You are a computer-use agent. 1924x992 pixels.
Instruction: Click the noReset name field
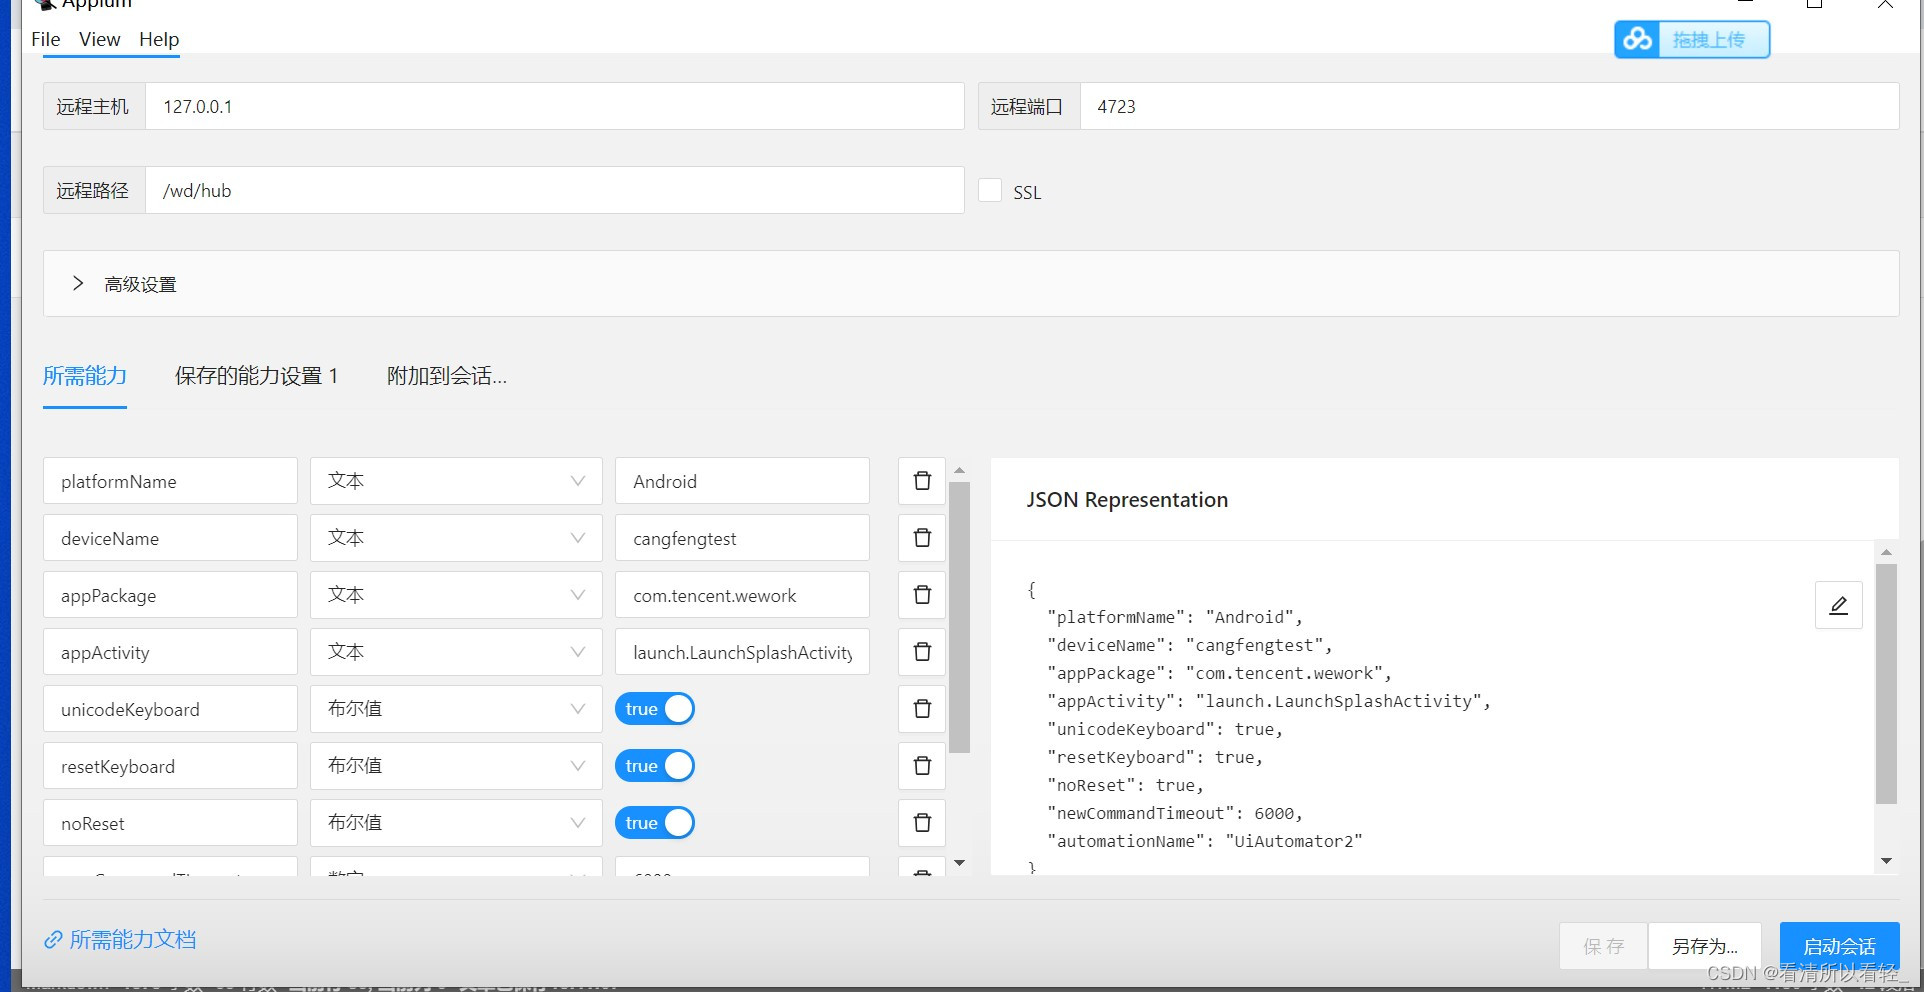tap(170, 823)
